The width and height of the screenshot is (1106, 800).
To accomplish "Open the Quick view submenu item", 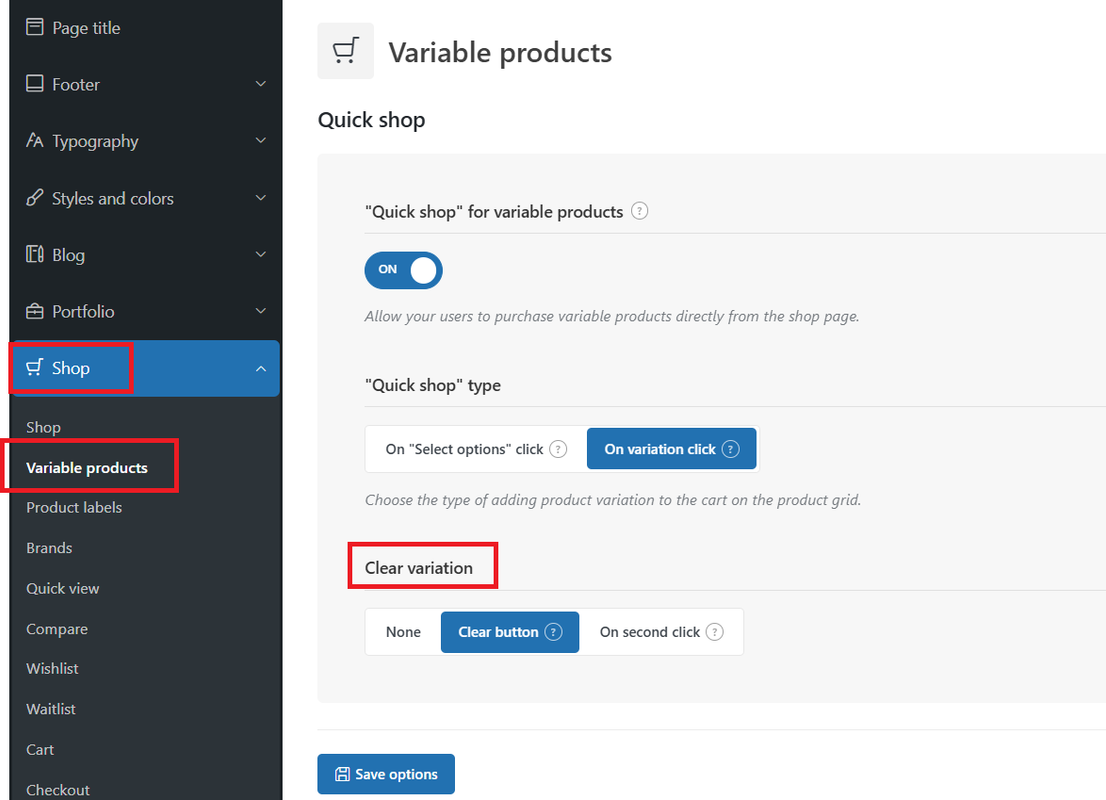I will 63,588.
